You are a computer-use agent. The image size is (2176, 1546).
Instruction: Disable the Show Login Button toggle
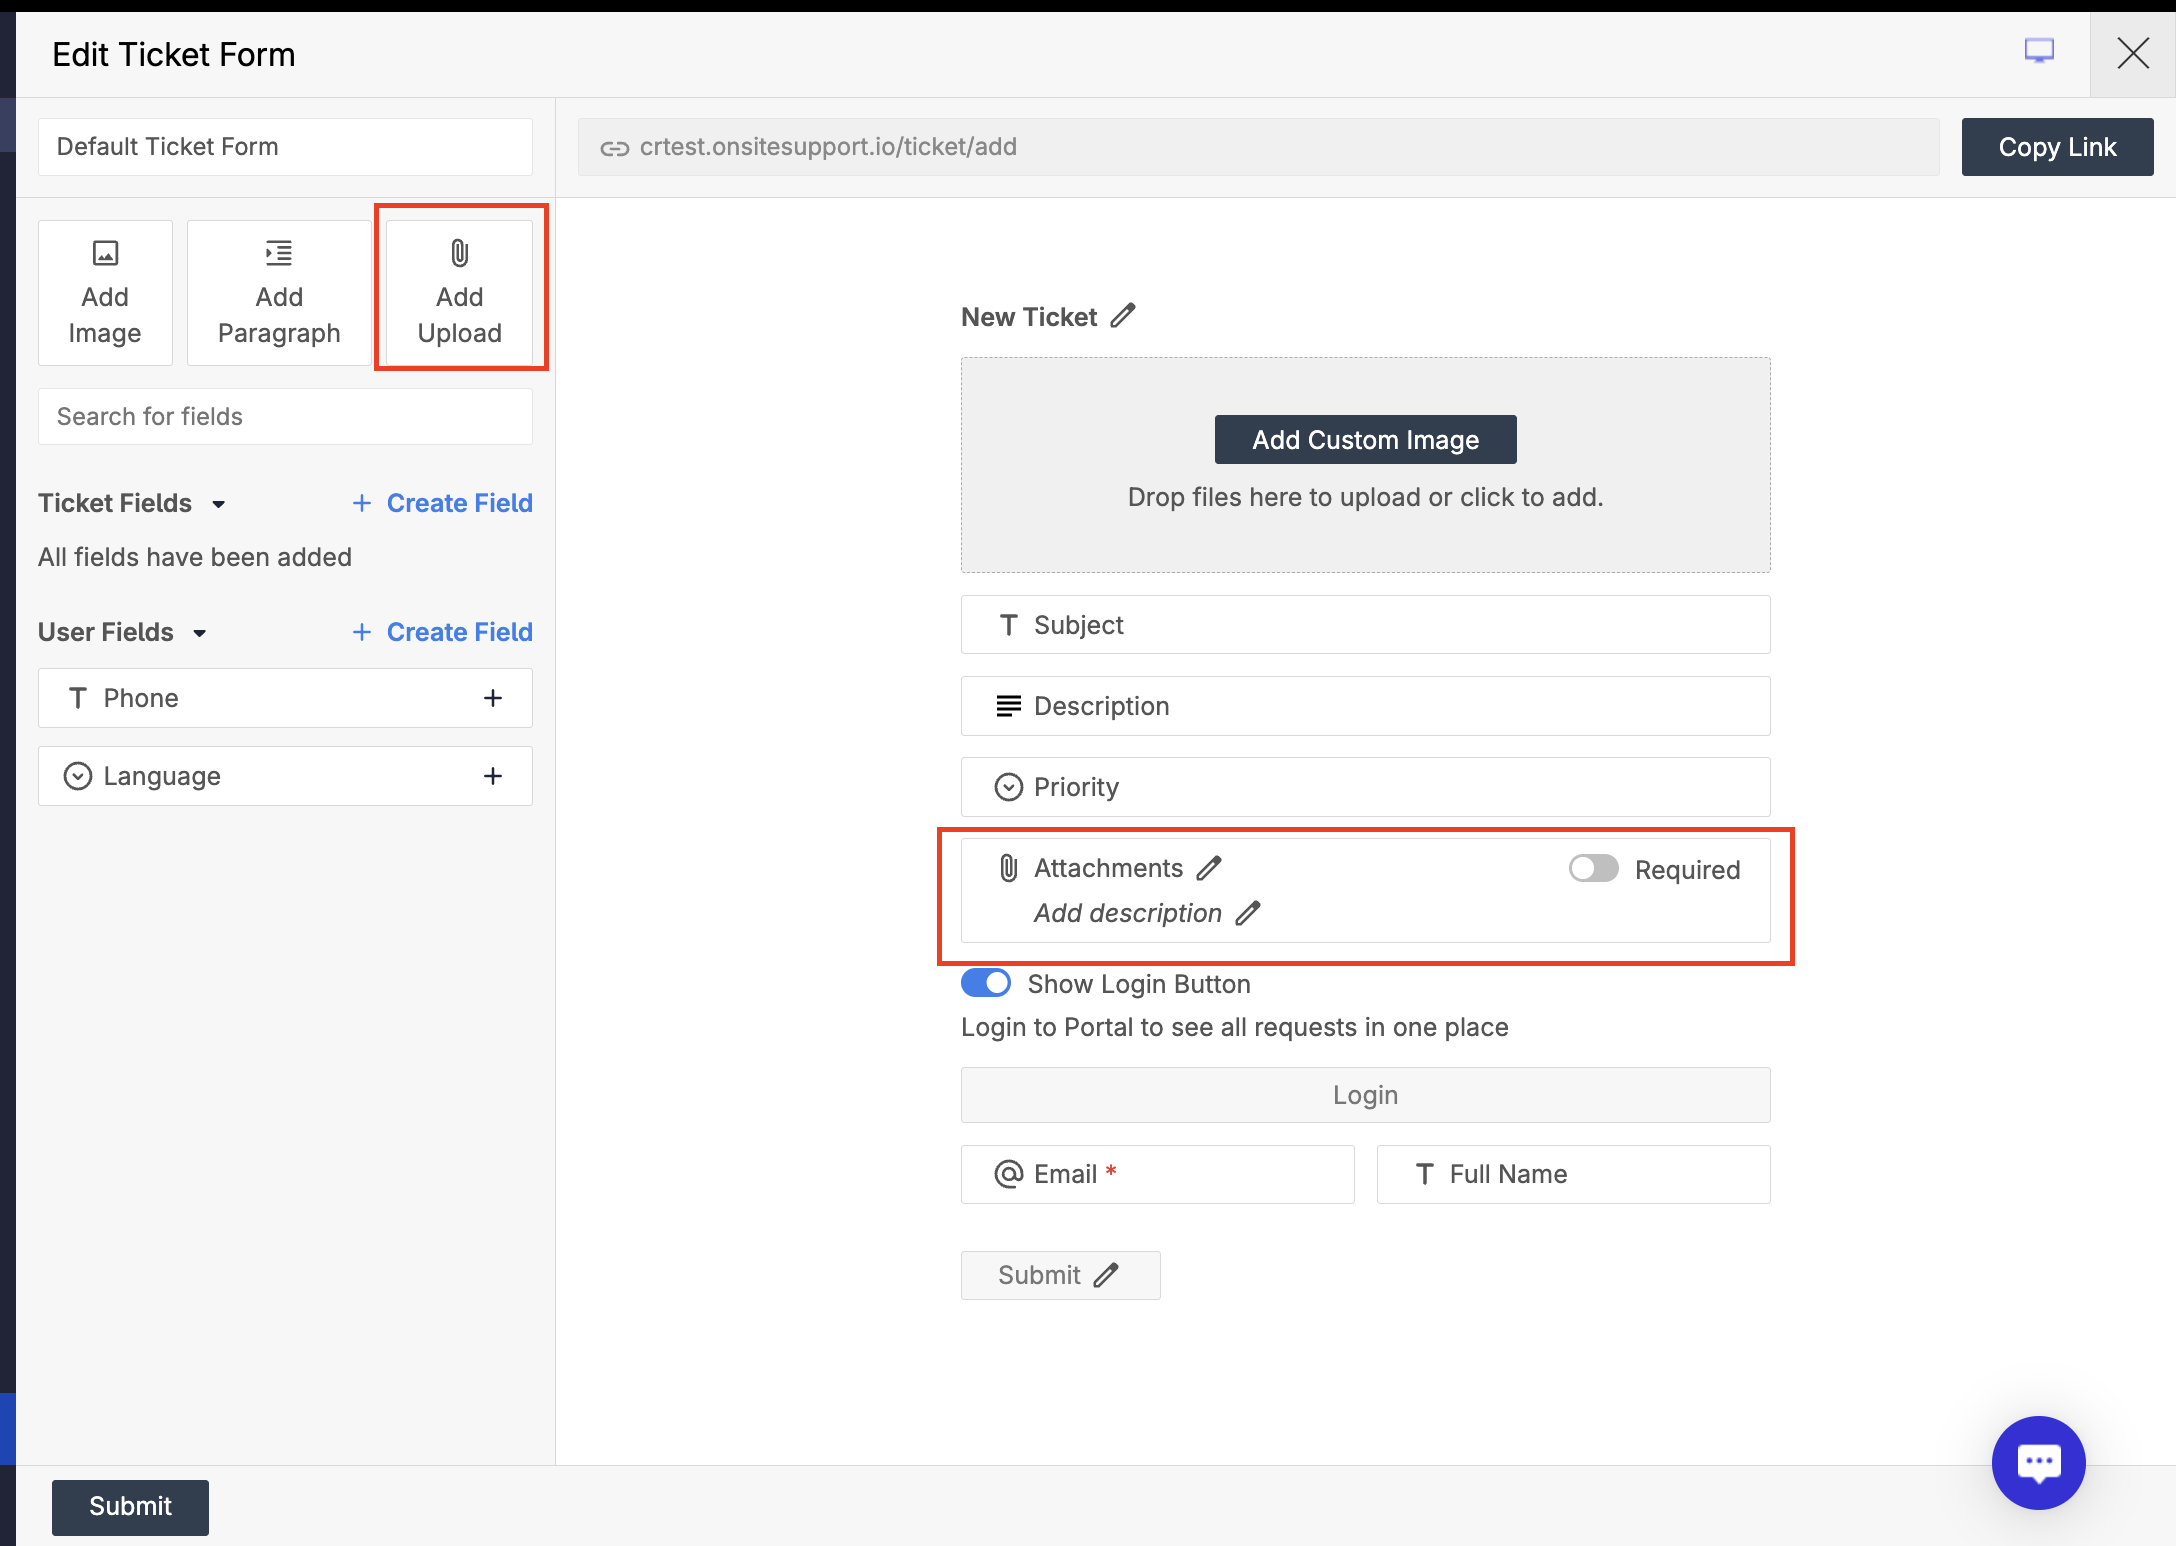coord(986,983)
